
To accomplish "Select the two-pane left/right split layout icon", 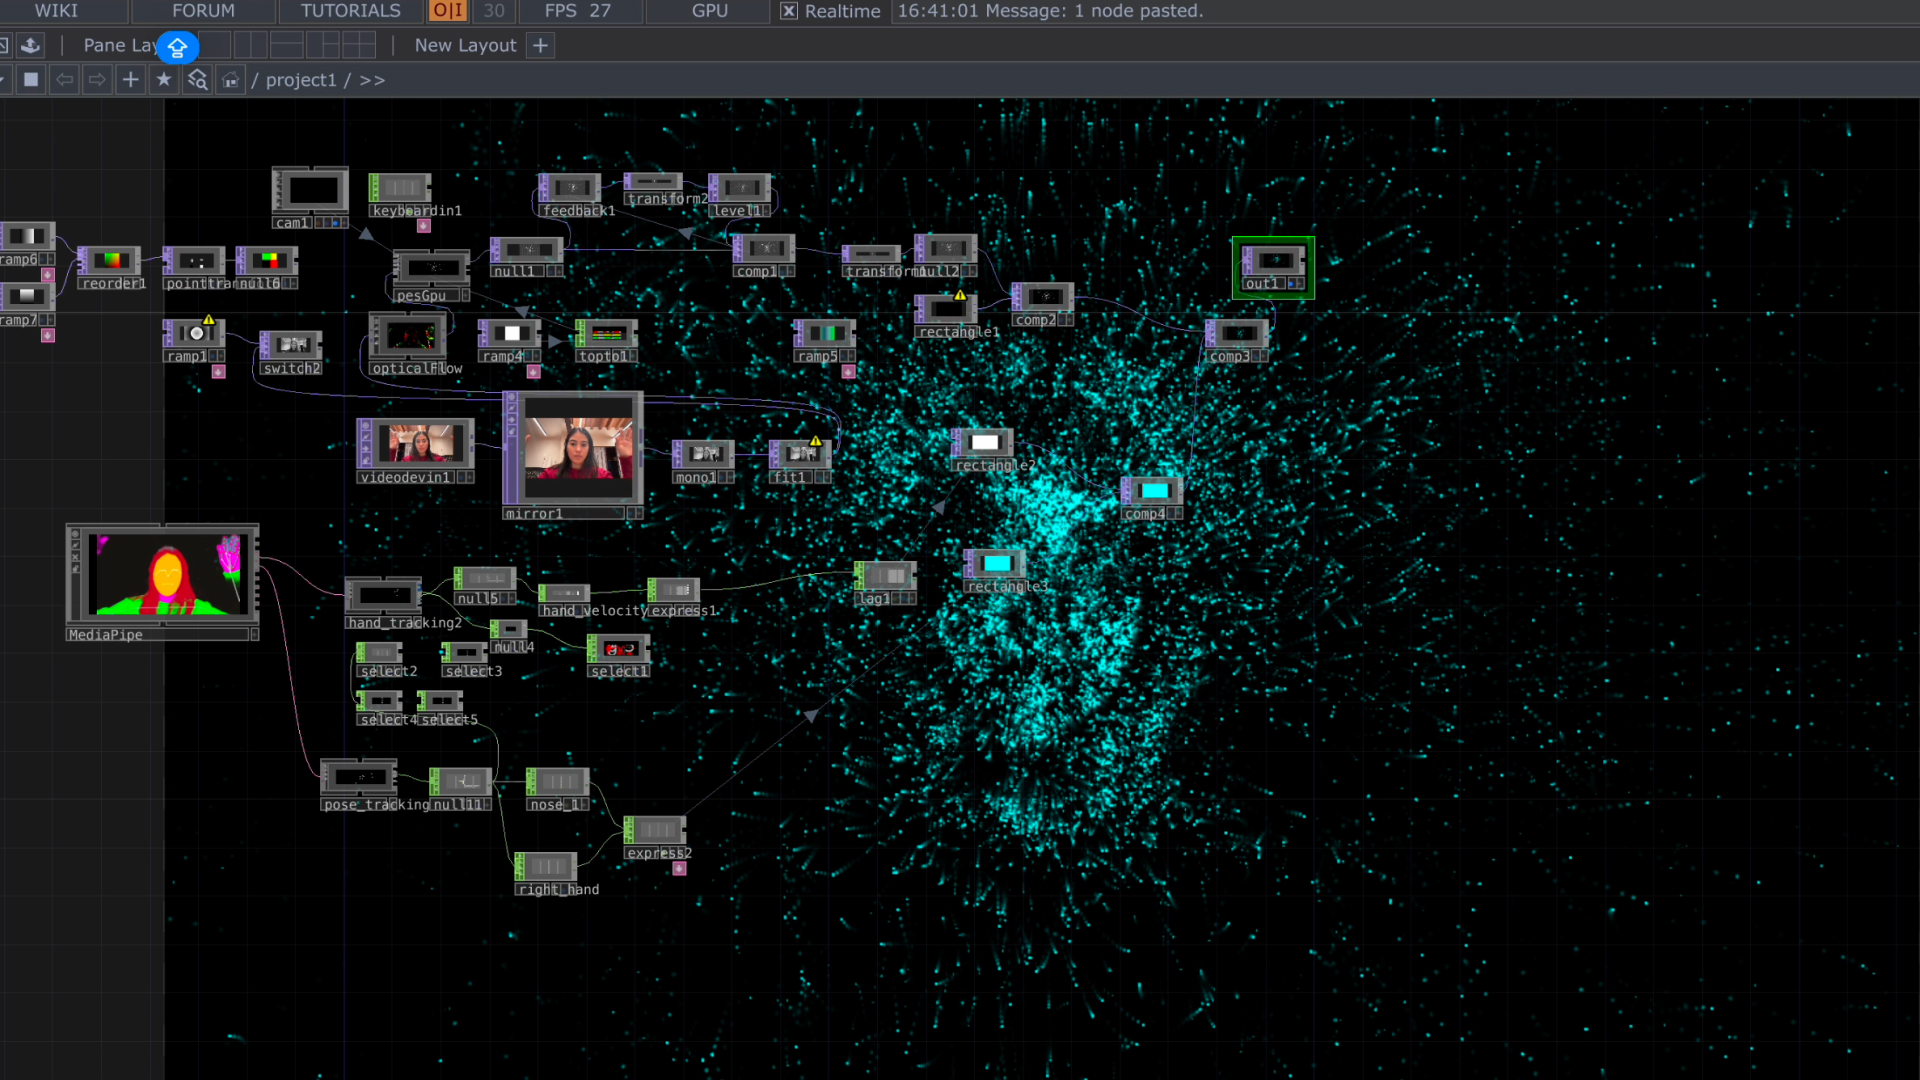I will pyautogui.click(x=250, y=45).
